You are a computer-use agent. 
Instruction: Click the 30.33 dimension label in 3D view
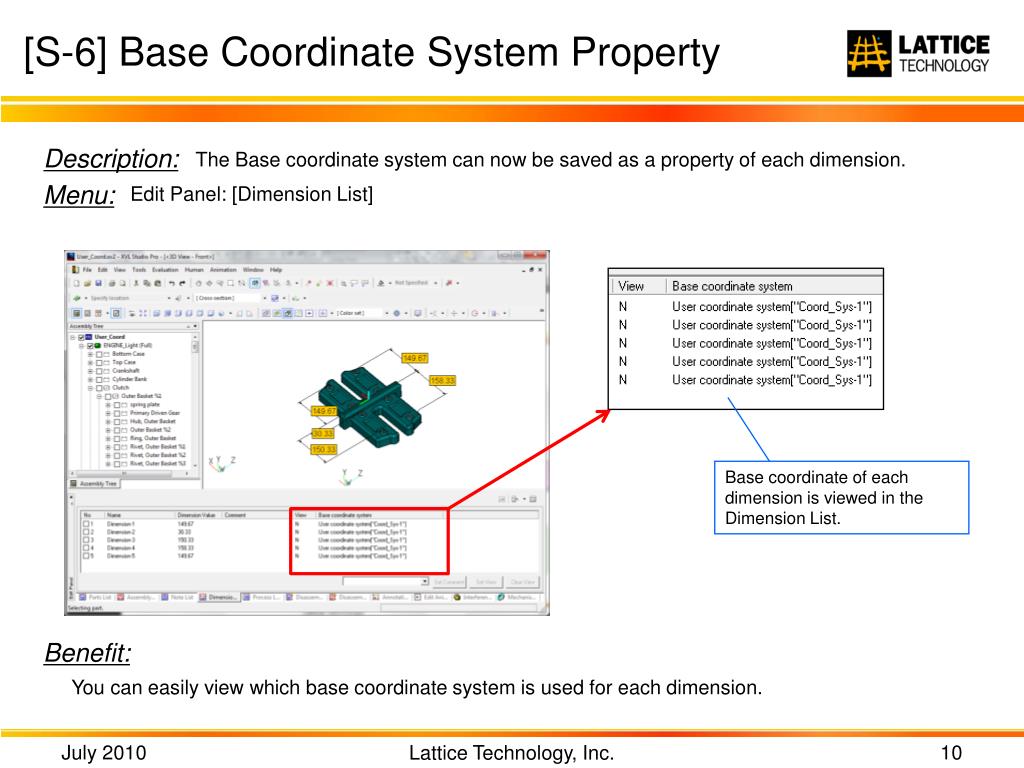tap(323, 434)
